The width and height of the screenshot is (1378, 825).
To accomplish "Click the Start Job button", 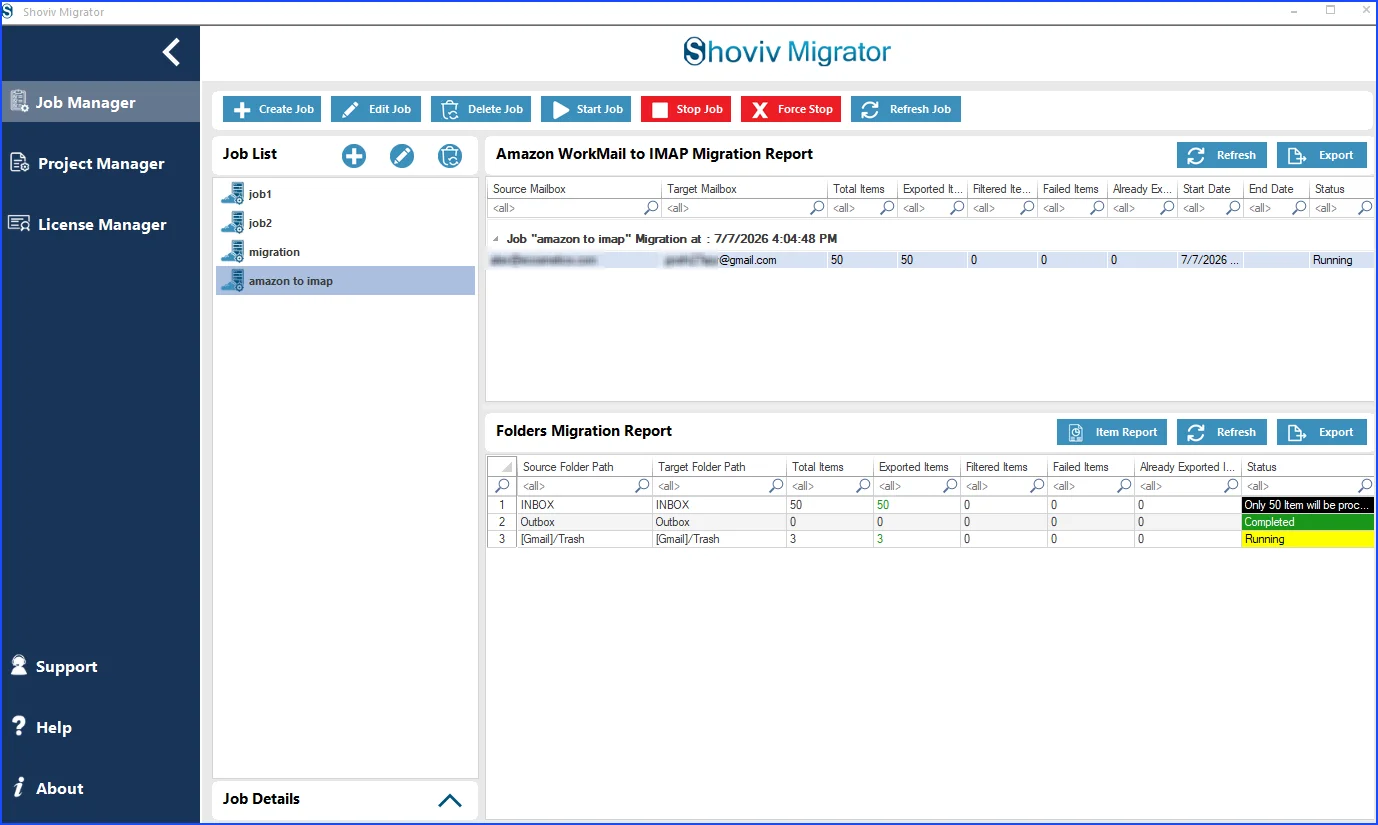I will coord(586,109).
